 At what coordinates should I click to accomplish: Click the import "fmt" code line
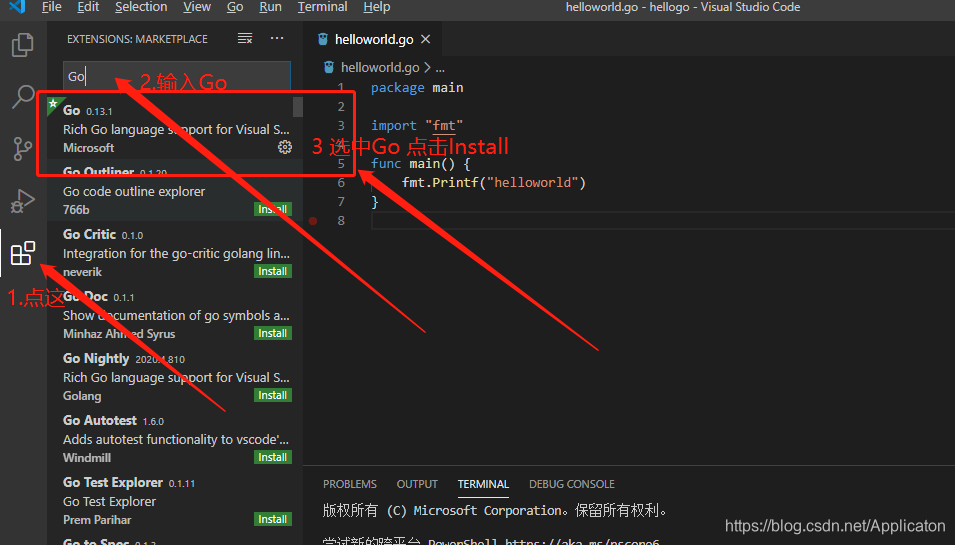tap(417, 125)
